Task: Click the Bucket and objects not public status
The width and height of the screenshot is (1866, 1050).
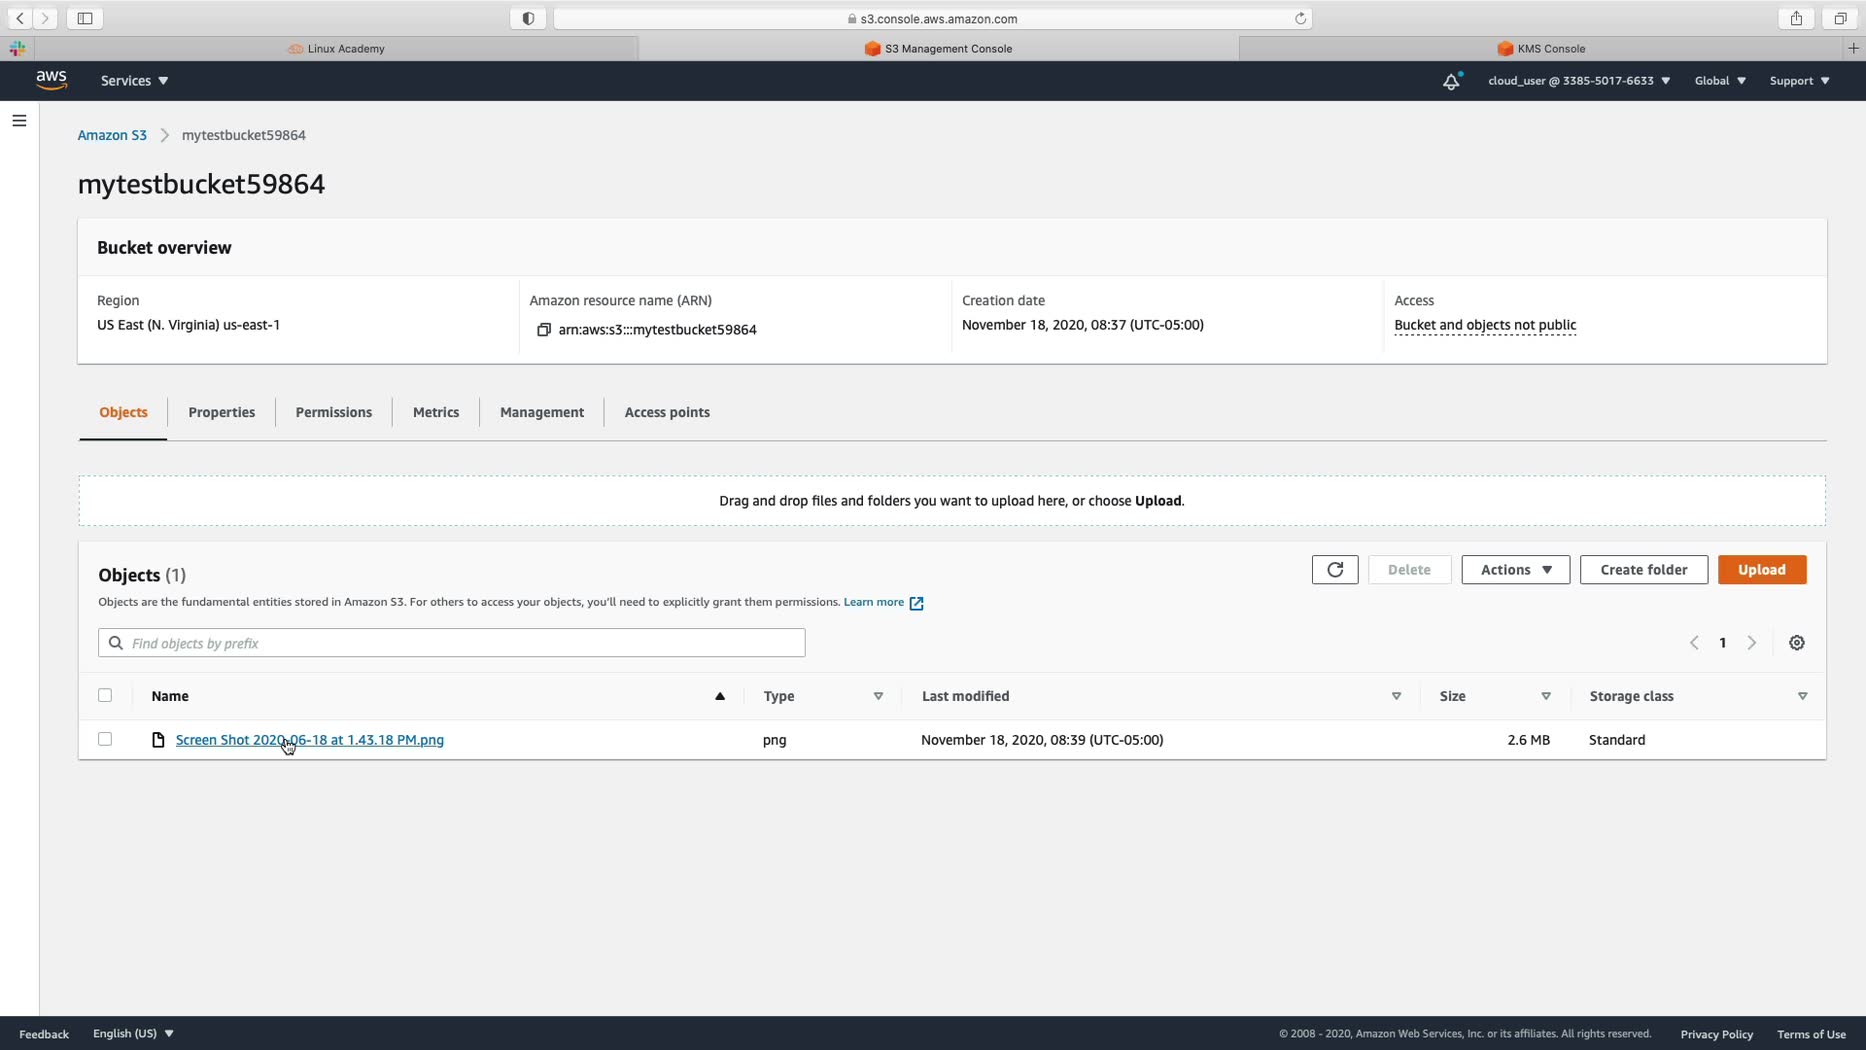Action: (x=1485, y=325)
